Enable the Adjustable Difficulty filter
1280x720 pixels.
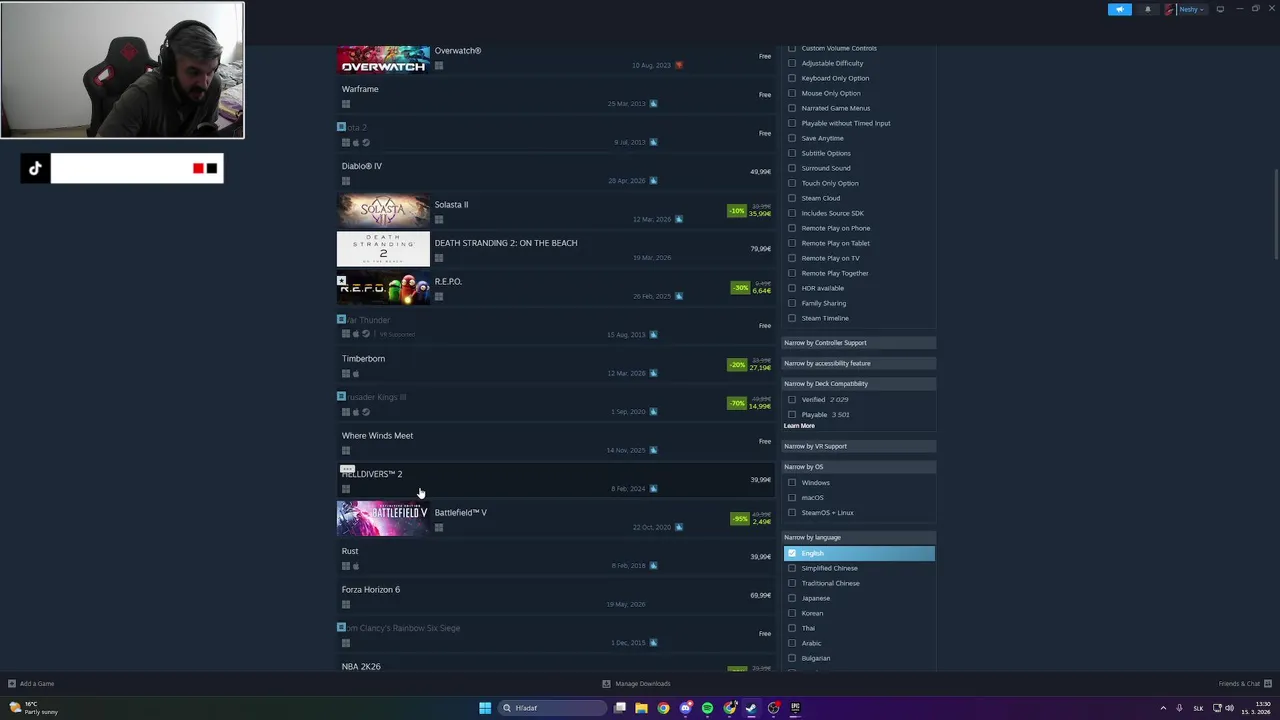point(792,63)
